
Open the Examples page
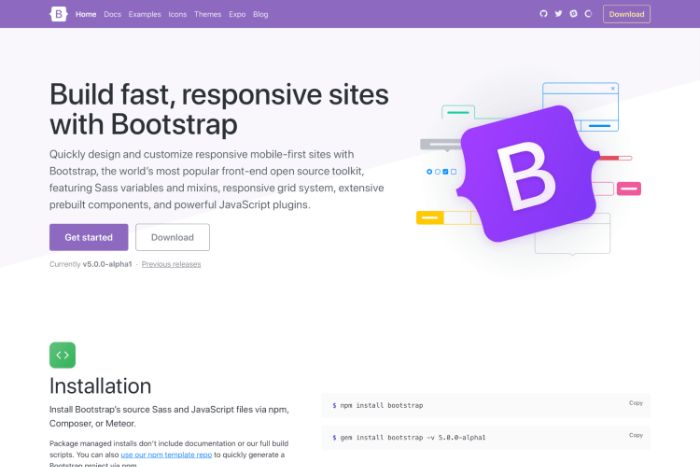pos(144,15)
